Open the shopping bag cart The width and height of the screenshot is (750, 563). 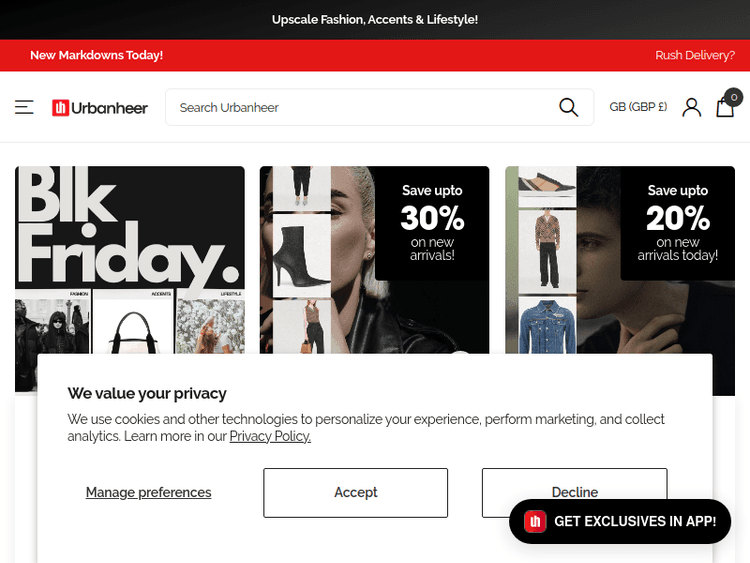725,107
